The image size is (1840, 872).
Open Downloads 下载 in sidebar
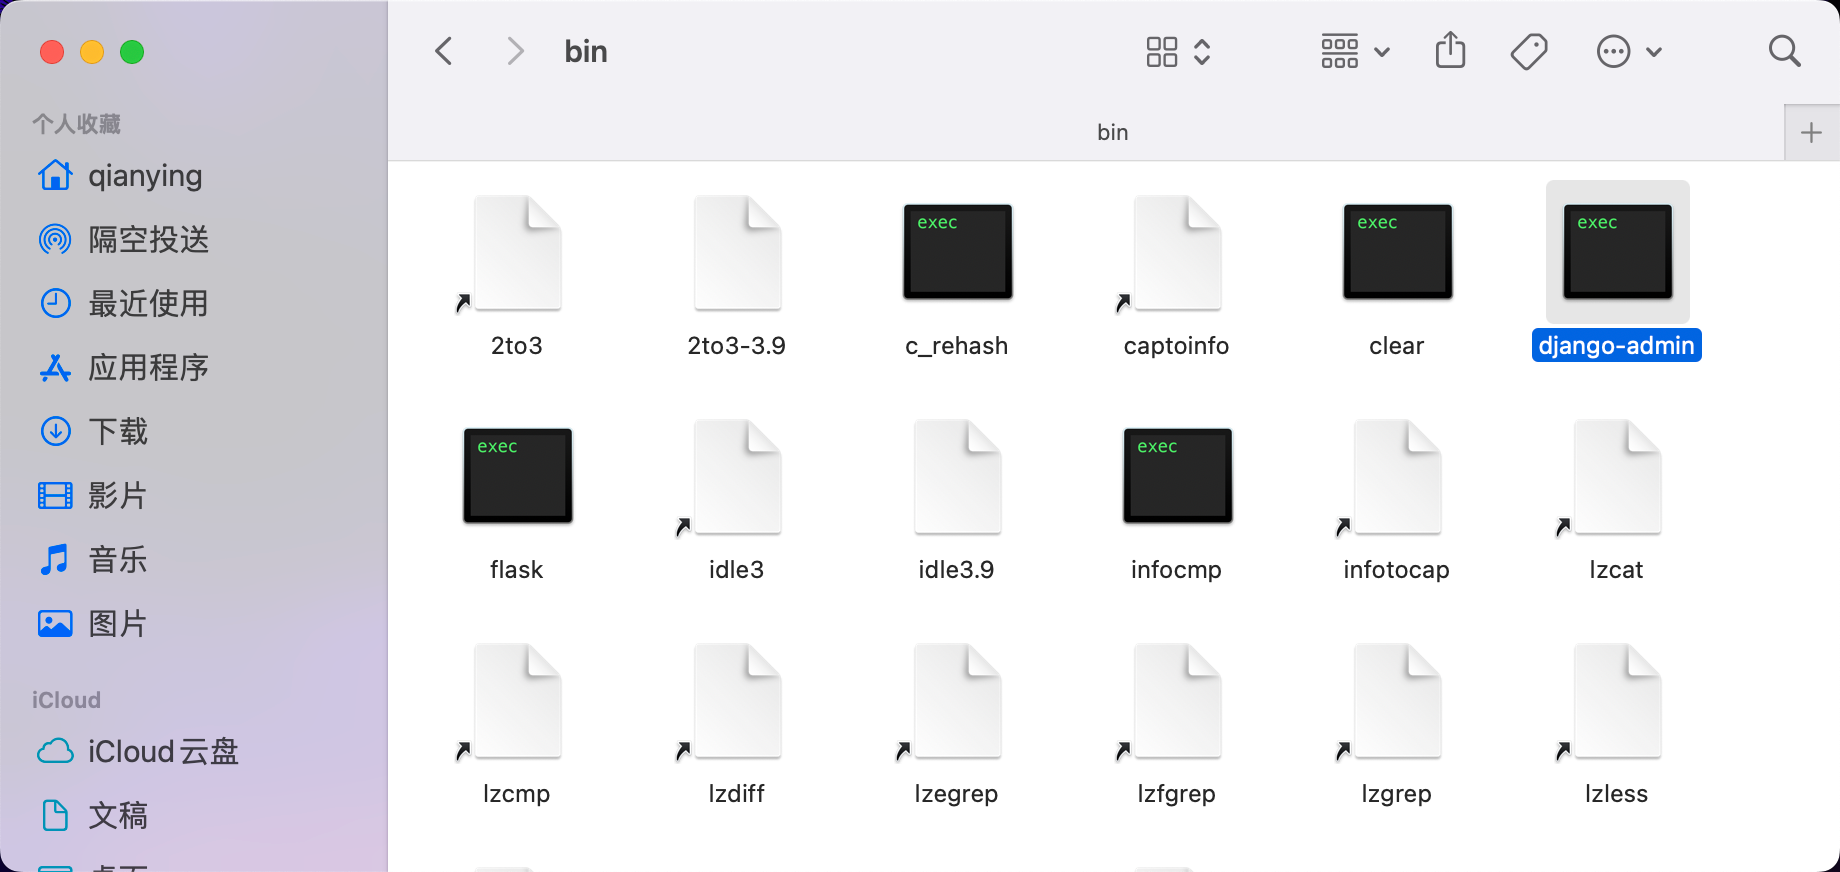[x=94, y=432]
